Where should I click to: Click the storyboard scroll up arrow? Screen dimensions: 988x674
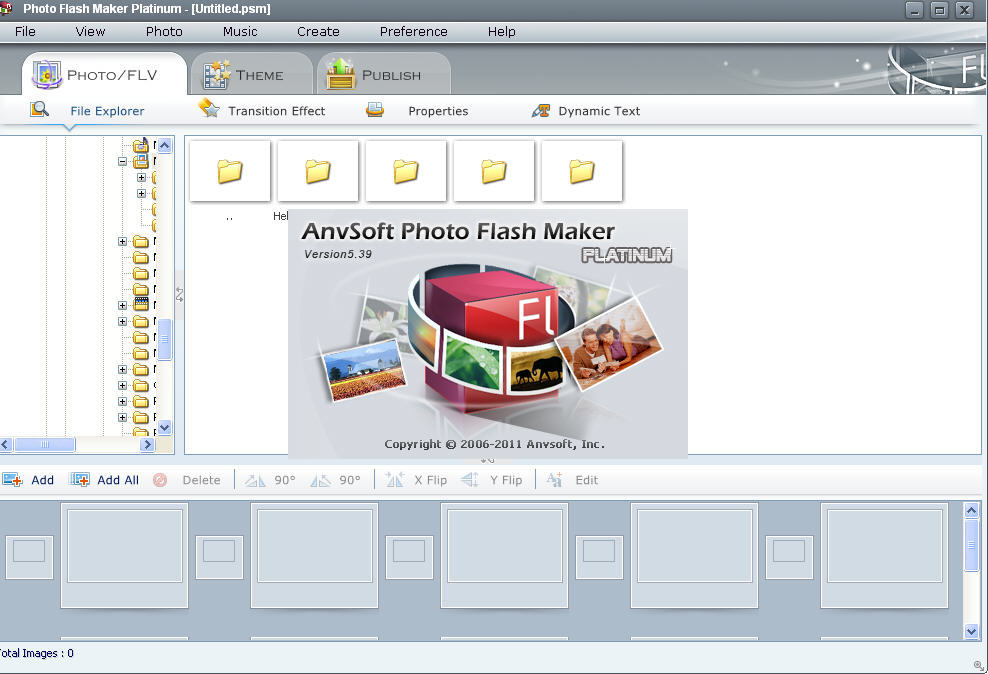[971, 510]
